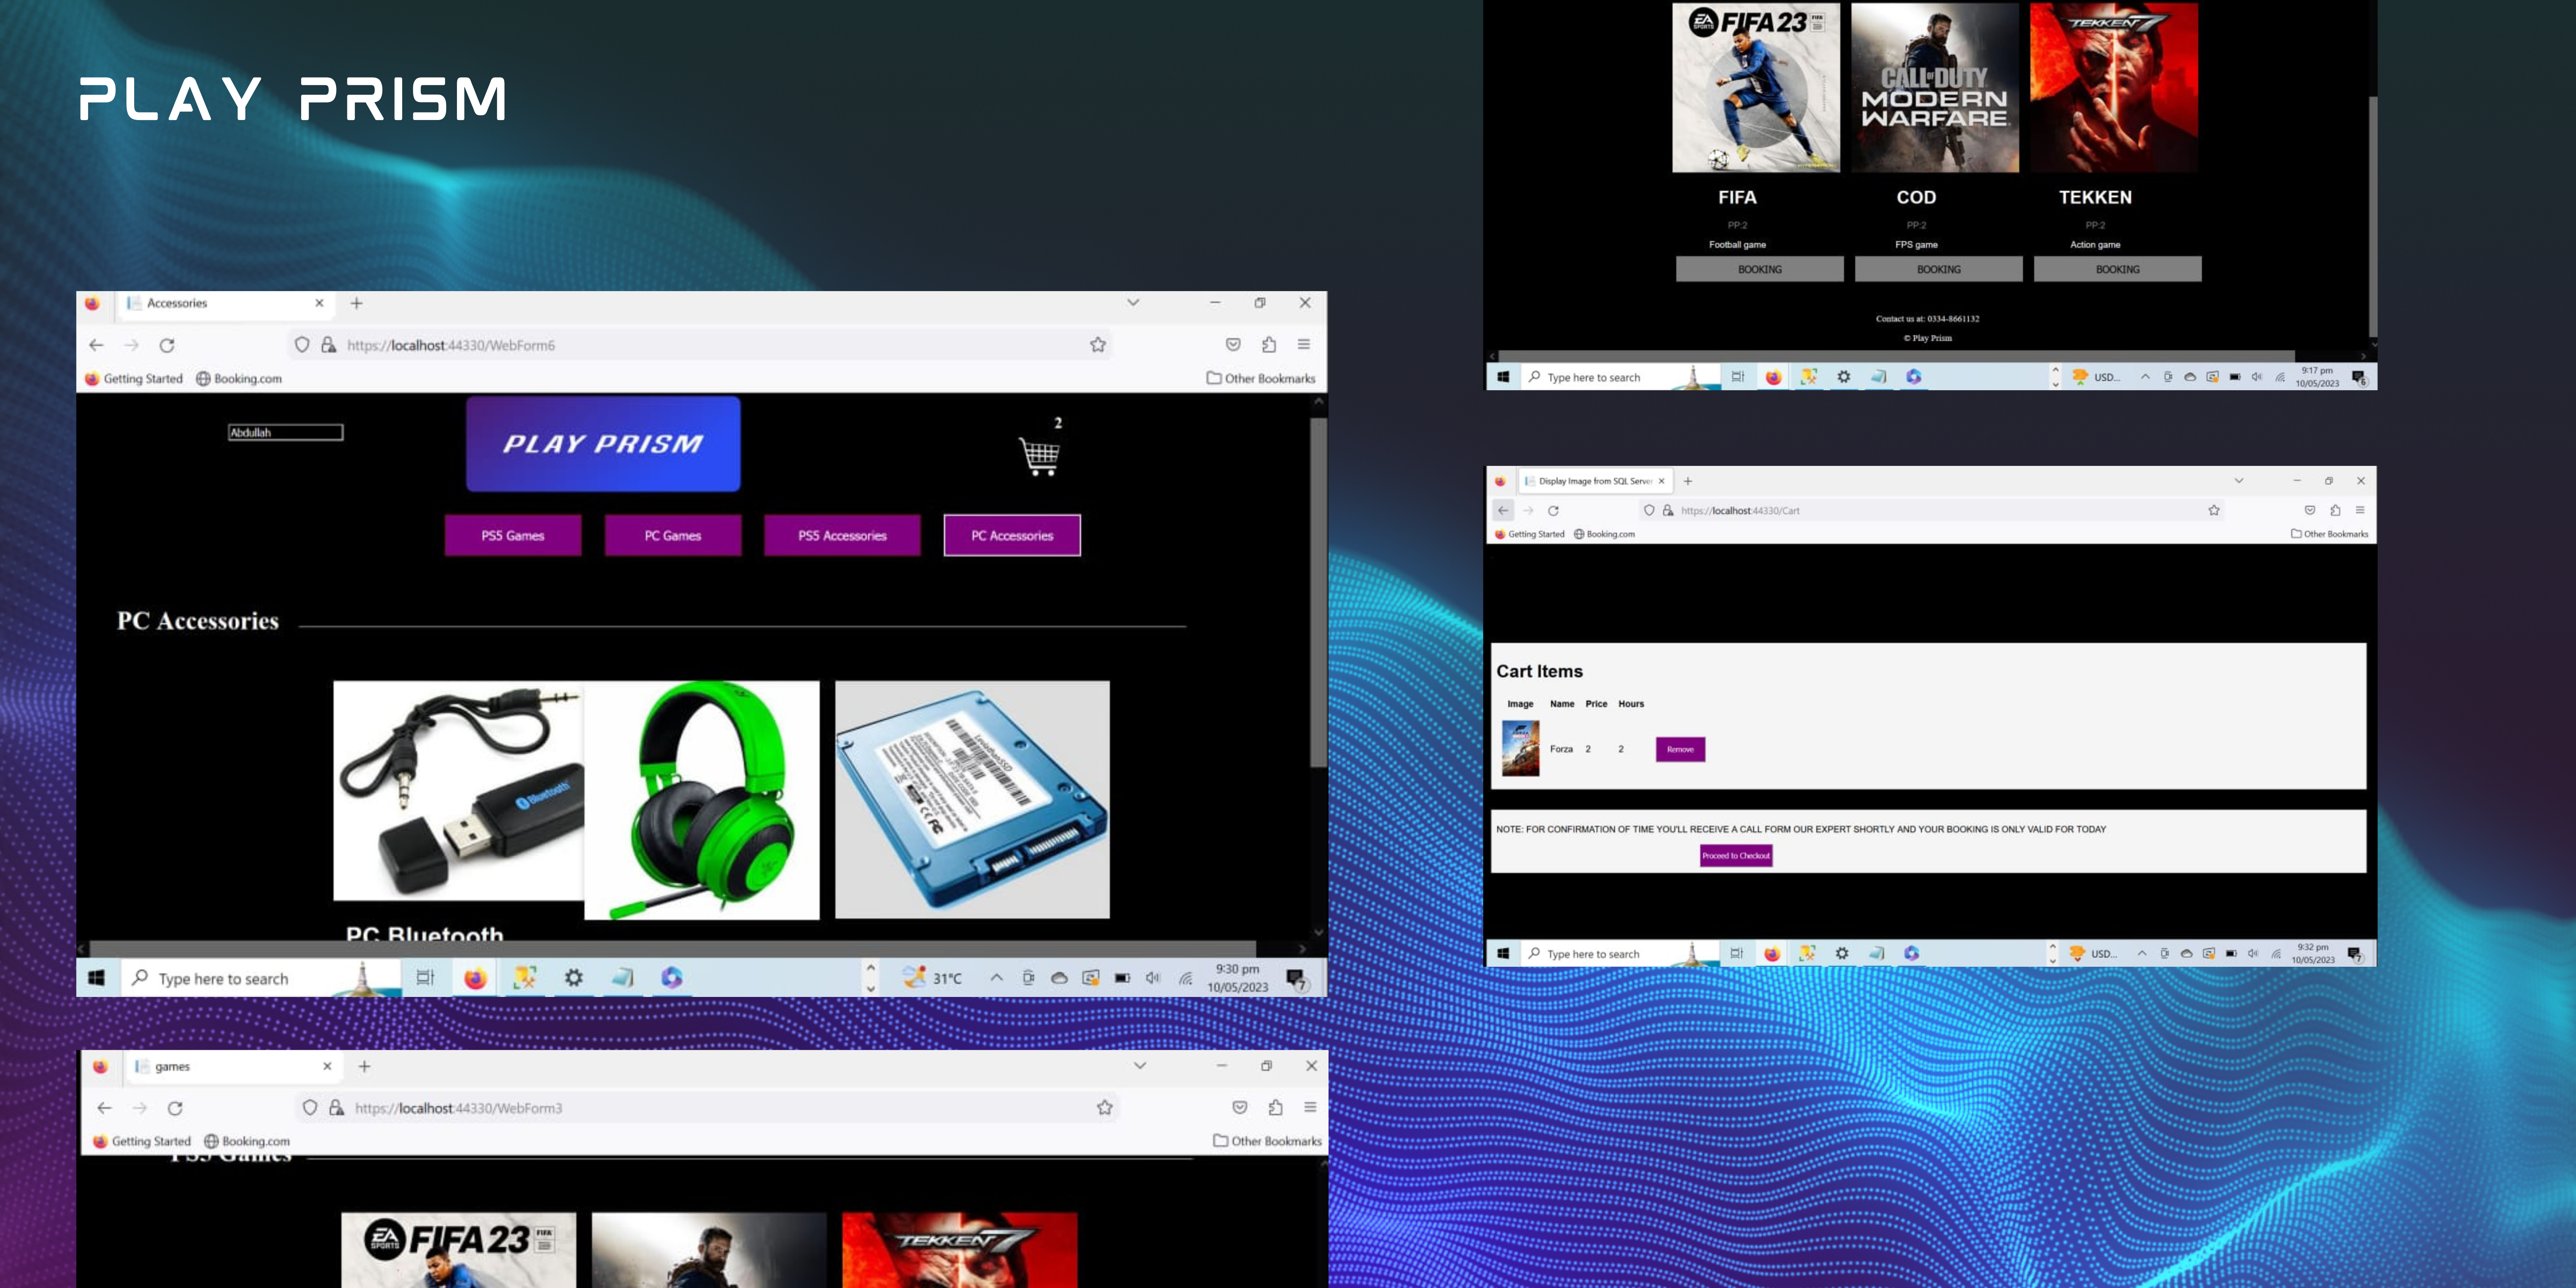The width and height of the screenshot is (2576, 1288).
Task: Click the WebForm3 address bar
Action: point(708,1108)
